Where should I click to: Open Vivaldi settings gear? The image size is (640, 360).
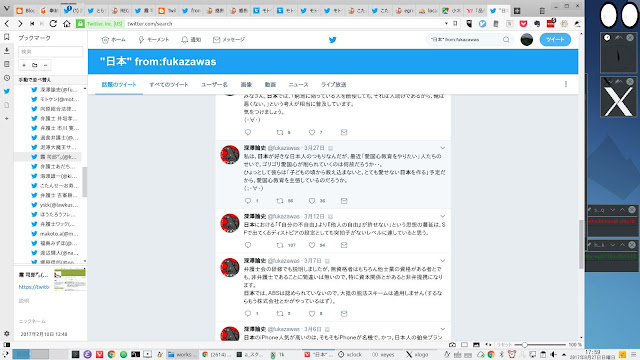(x=7, y=333)
